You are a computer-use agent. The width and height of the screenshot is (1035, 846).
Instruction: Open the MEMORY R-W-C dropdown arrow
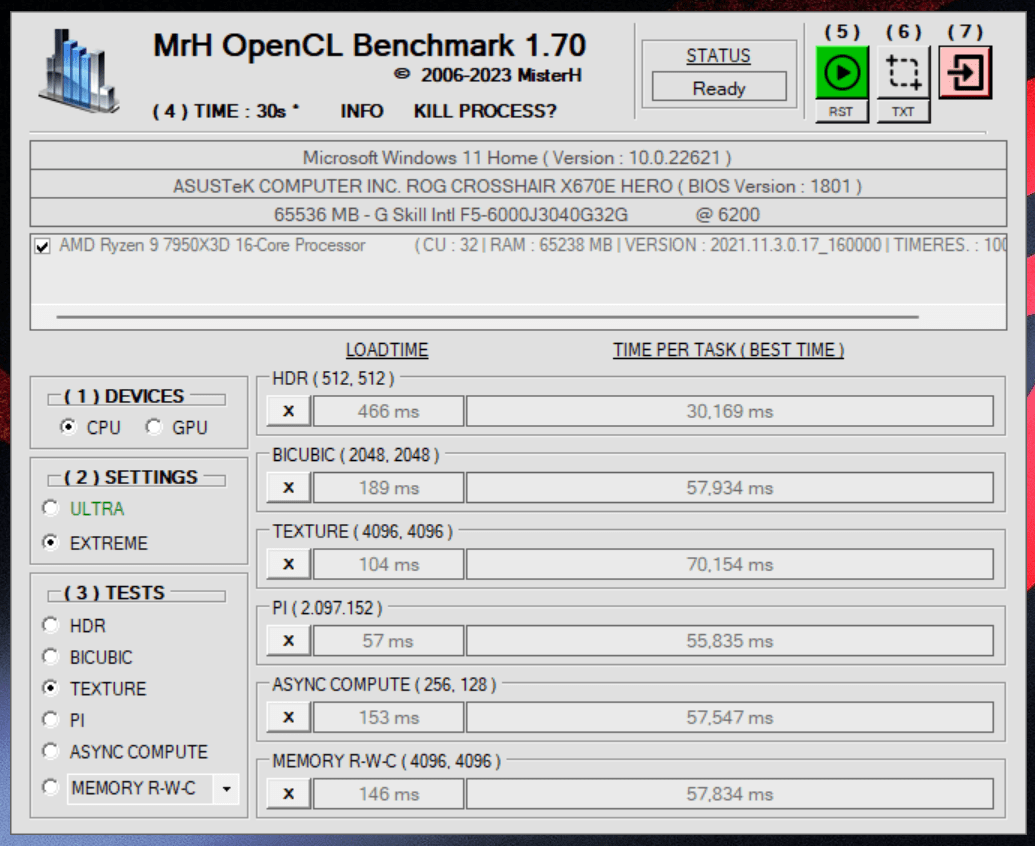(226, 789)
